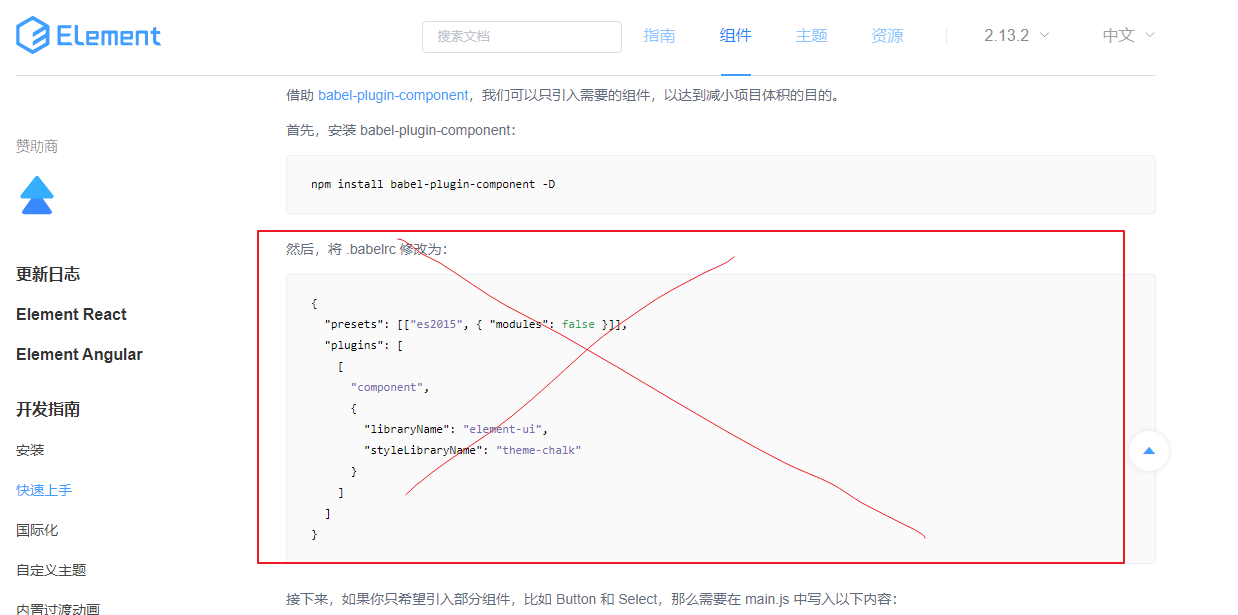1238x615 pixels.
Task: Click the back-to-top arrow button
Action: tap(1149, 451)
